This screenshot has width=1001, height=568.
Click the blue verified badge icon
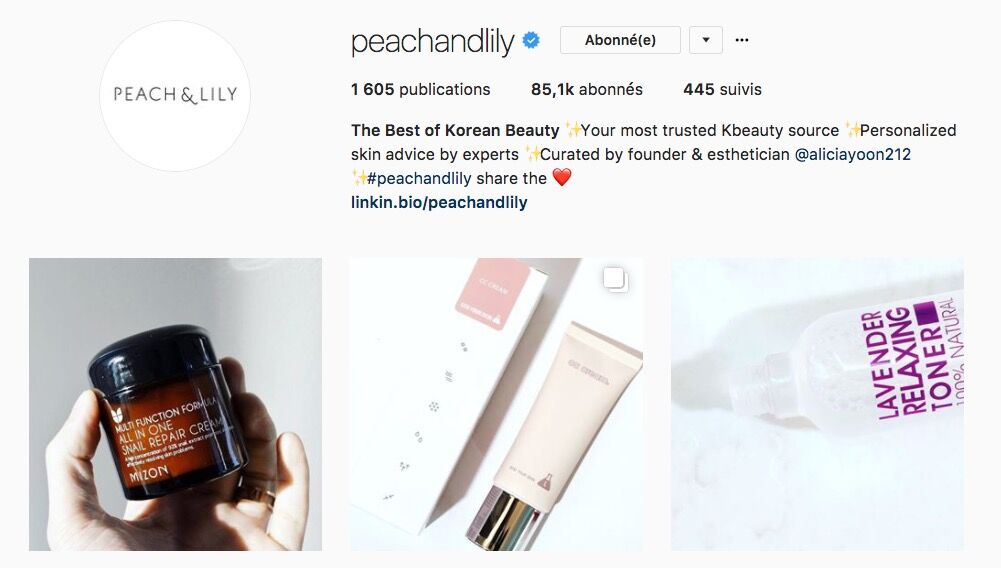tap(531, 40)
